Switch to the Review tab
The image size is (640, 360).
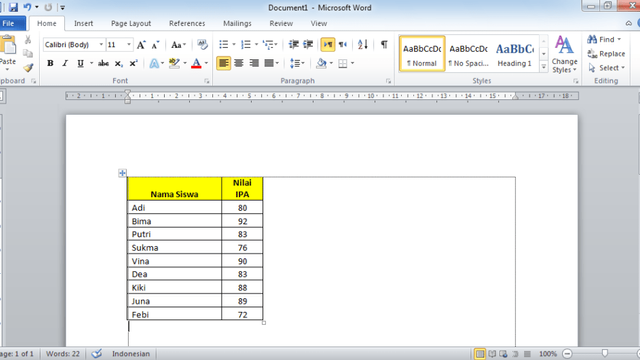pos(281,23)
